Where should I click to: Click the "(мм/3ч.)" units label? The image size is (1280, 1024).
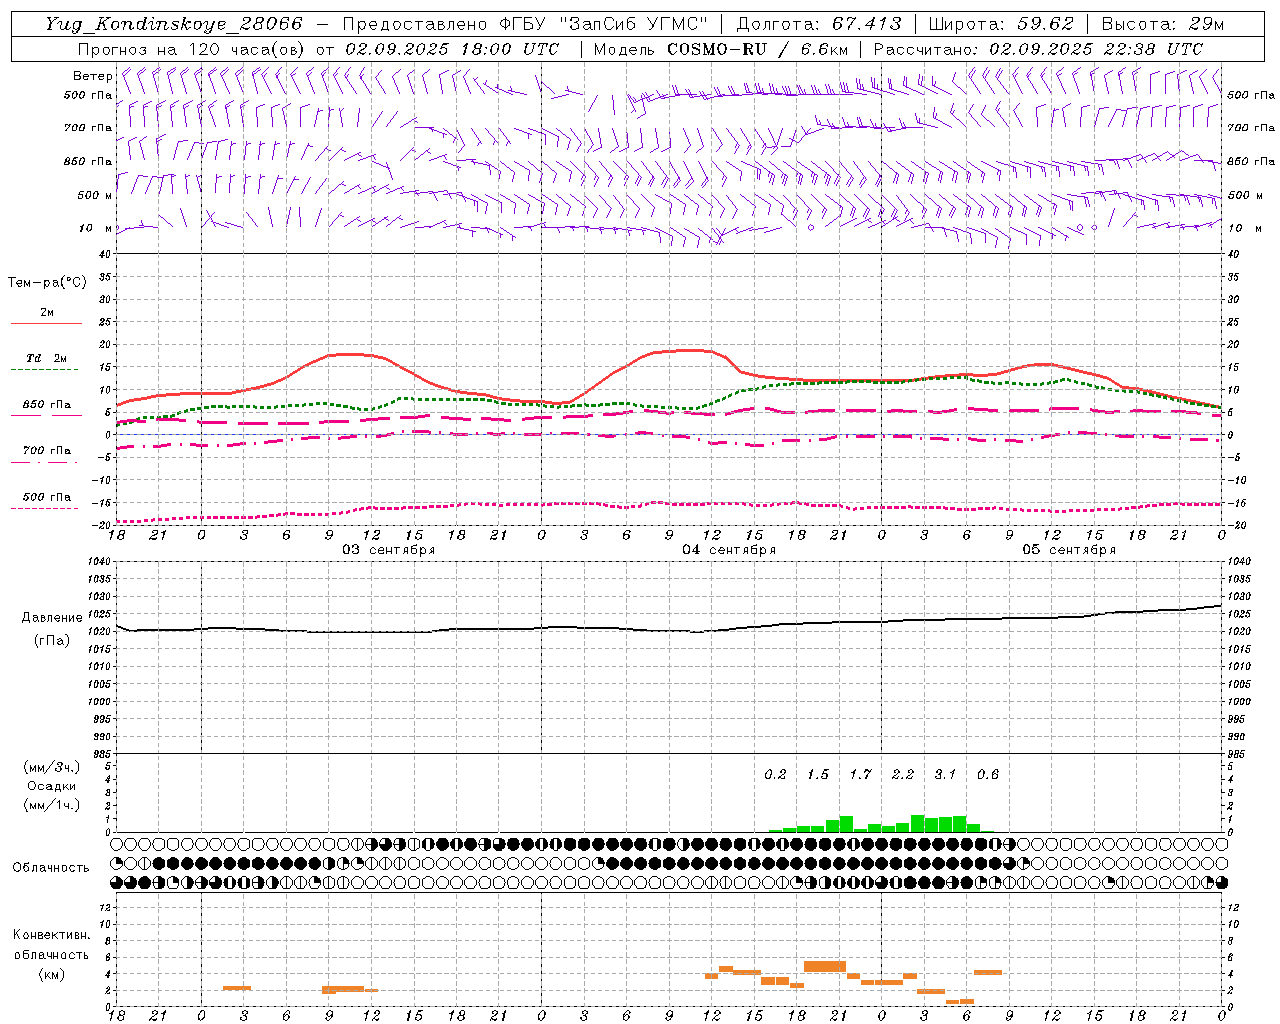[51, 767]
